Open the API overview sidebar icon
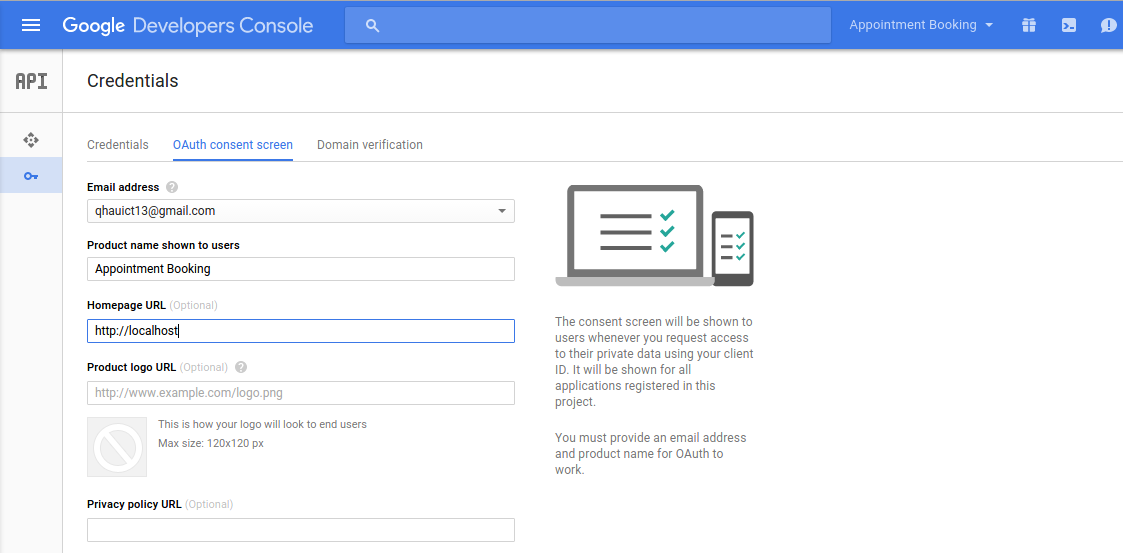1123x553 pixels. coord(31,139)
